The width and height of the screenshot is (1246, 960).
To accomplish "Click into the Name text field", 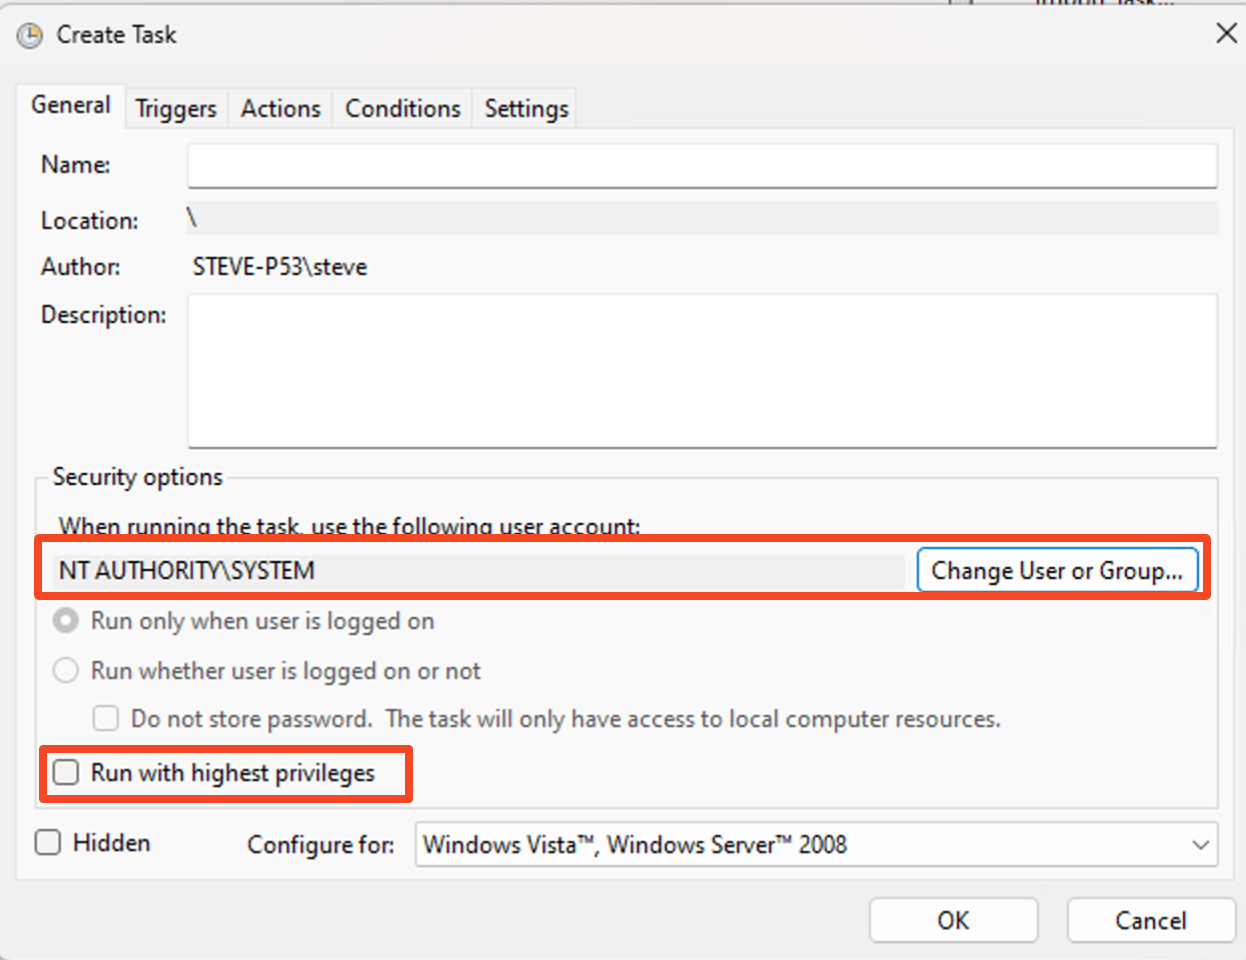I will 702,166.
